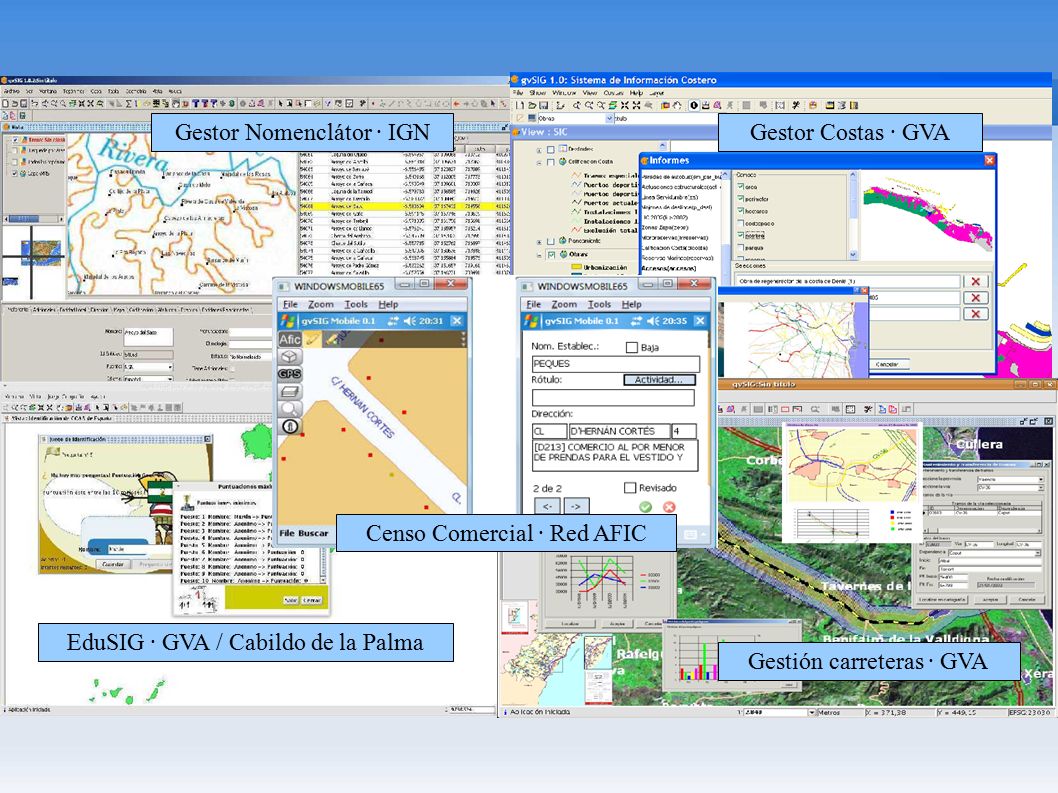Screen dimensions: 1058x793
Task: Open Zoom menu in the 20:31 WINDOWSMOBILE65 window
Action: [321, 304]
